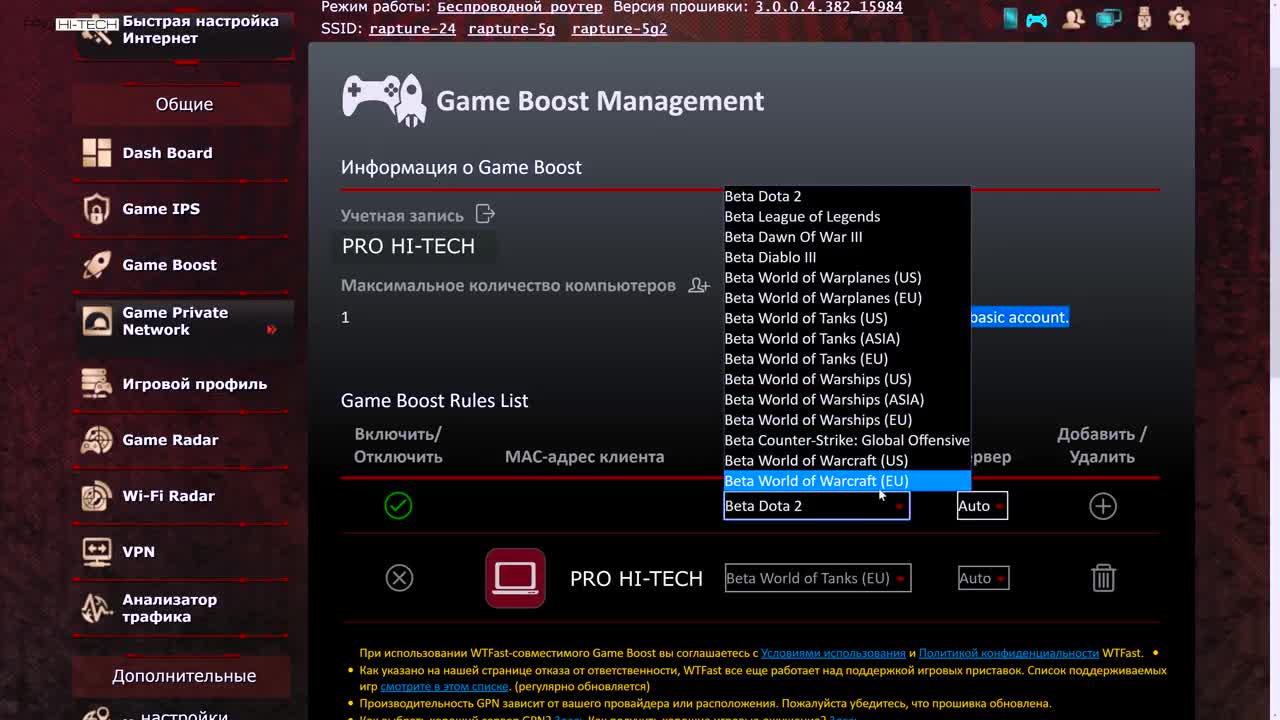
Task: Open VPN menu item
Action: tap(138, 552)
